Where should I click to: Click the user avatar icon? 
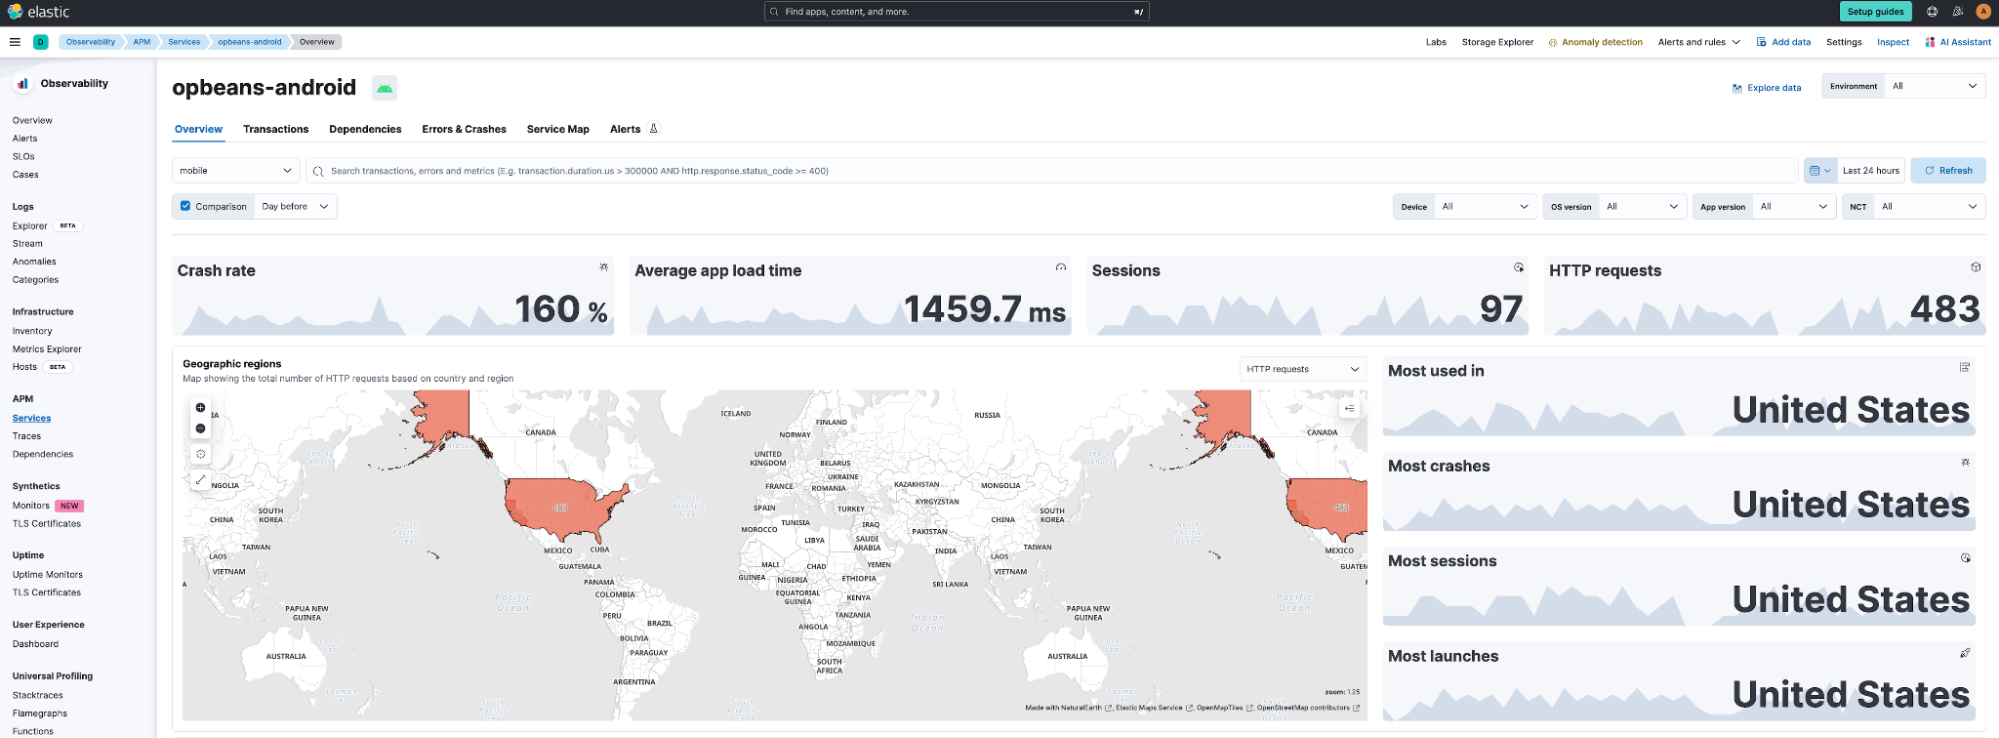point(1983,12)
